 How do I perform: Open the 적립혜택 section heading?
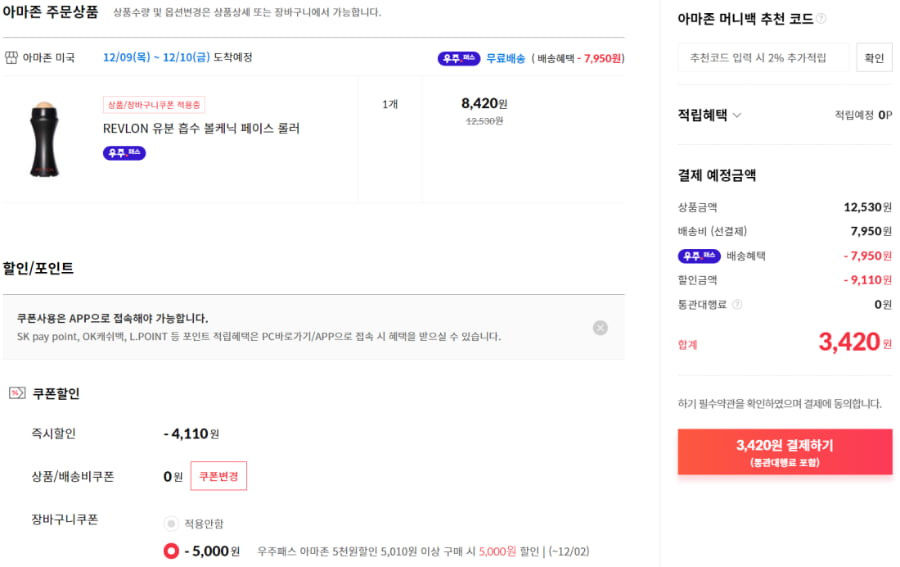tap(703, 115)
